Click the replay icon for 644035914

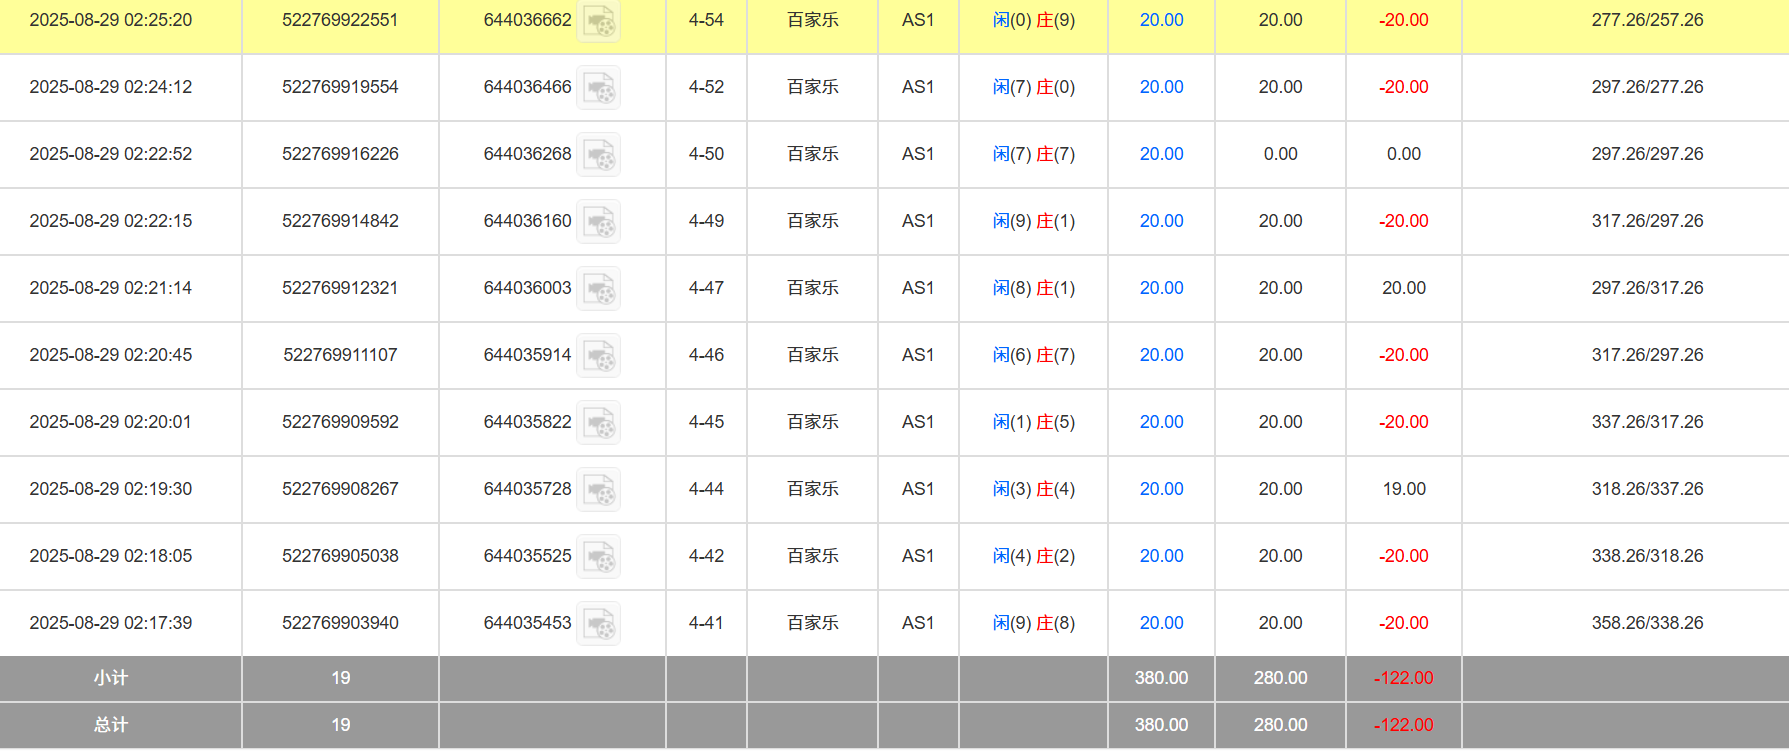[599, 356]
